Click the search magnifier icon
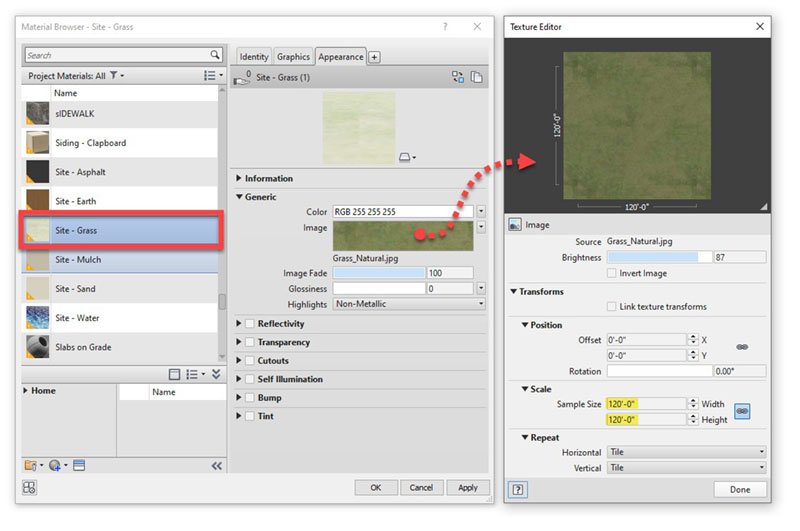This screenshot has width=800, height=531. click(x=215, y=56)
